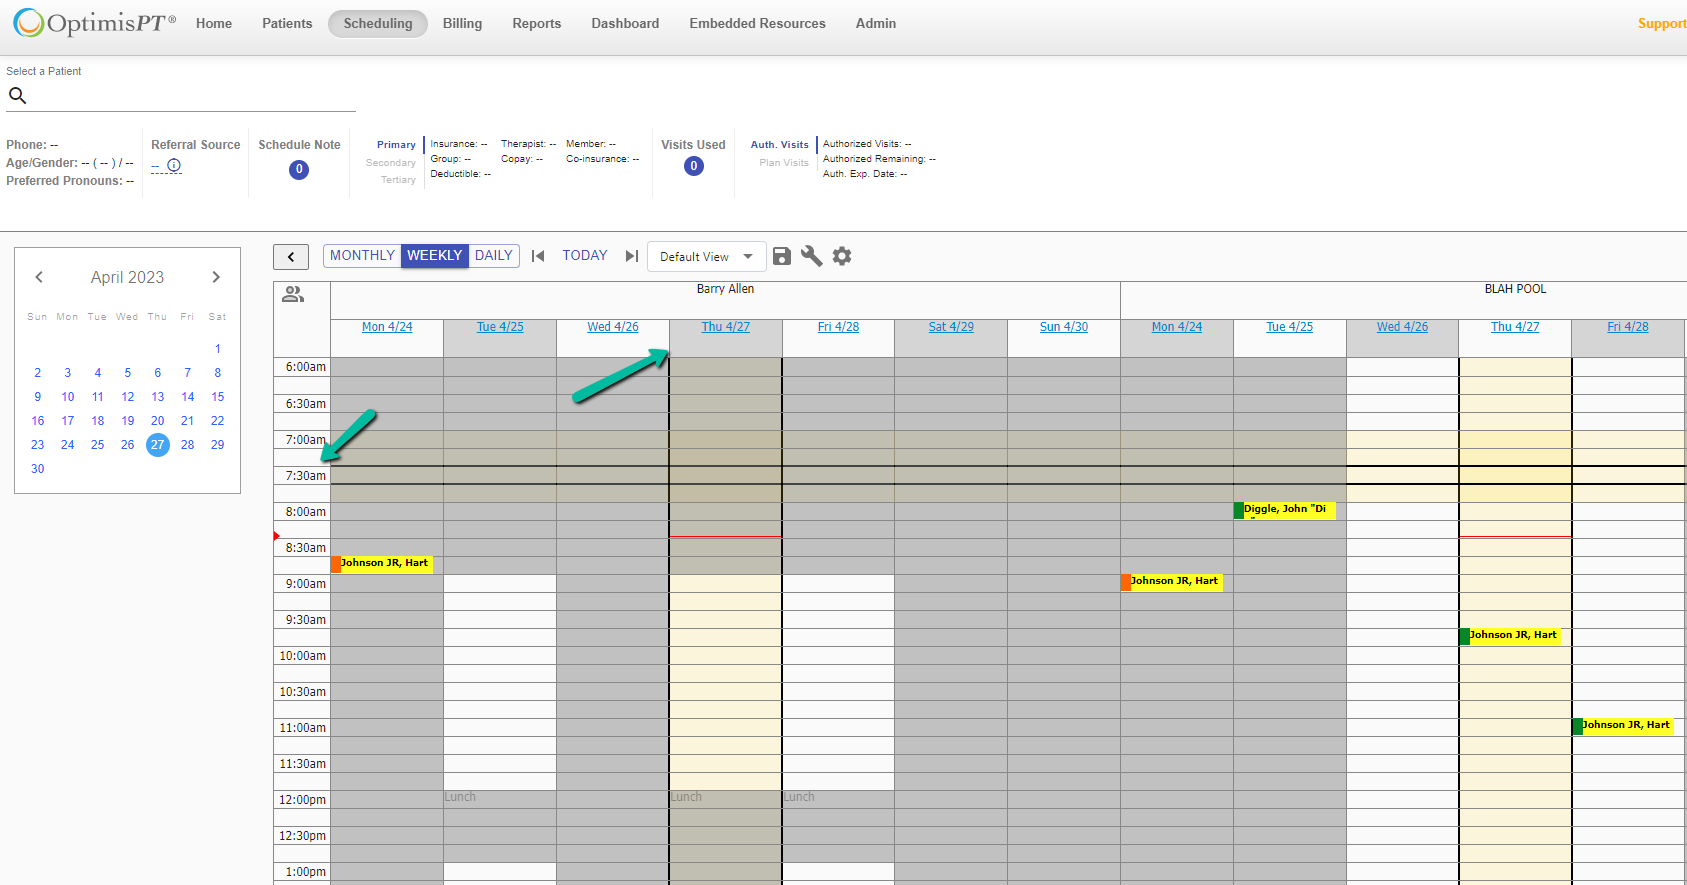Click the OptimisPT logo
Image resolution: width=1687 pixels, height=885 pixels.
coord(95,23)
